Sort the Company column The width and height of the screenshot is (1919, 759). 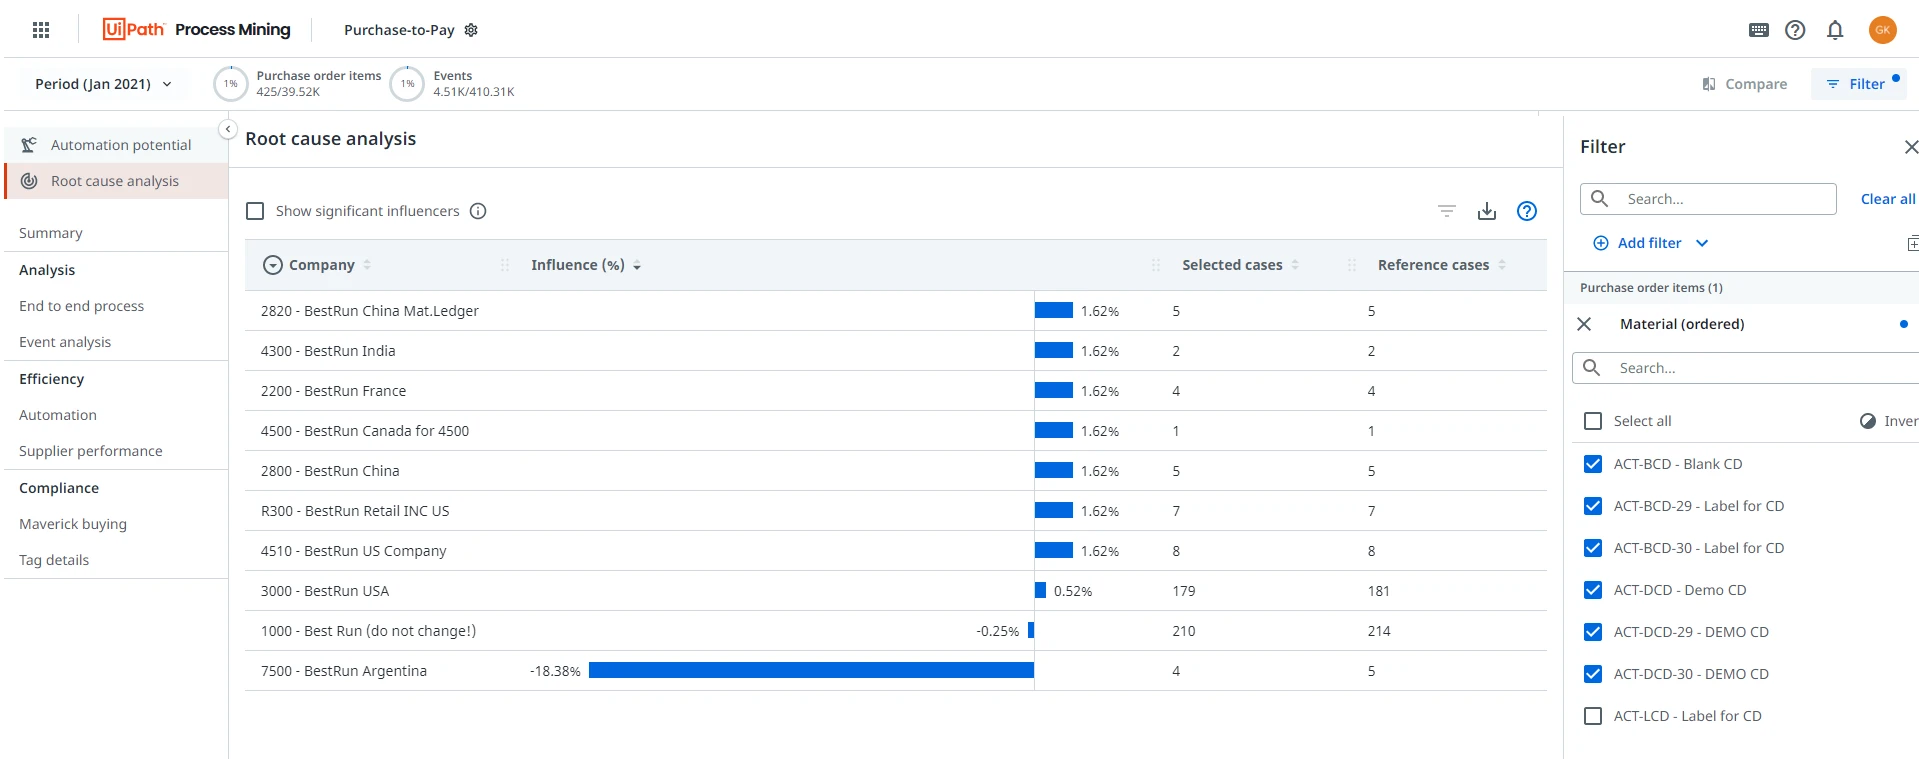(367, 265)
